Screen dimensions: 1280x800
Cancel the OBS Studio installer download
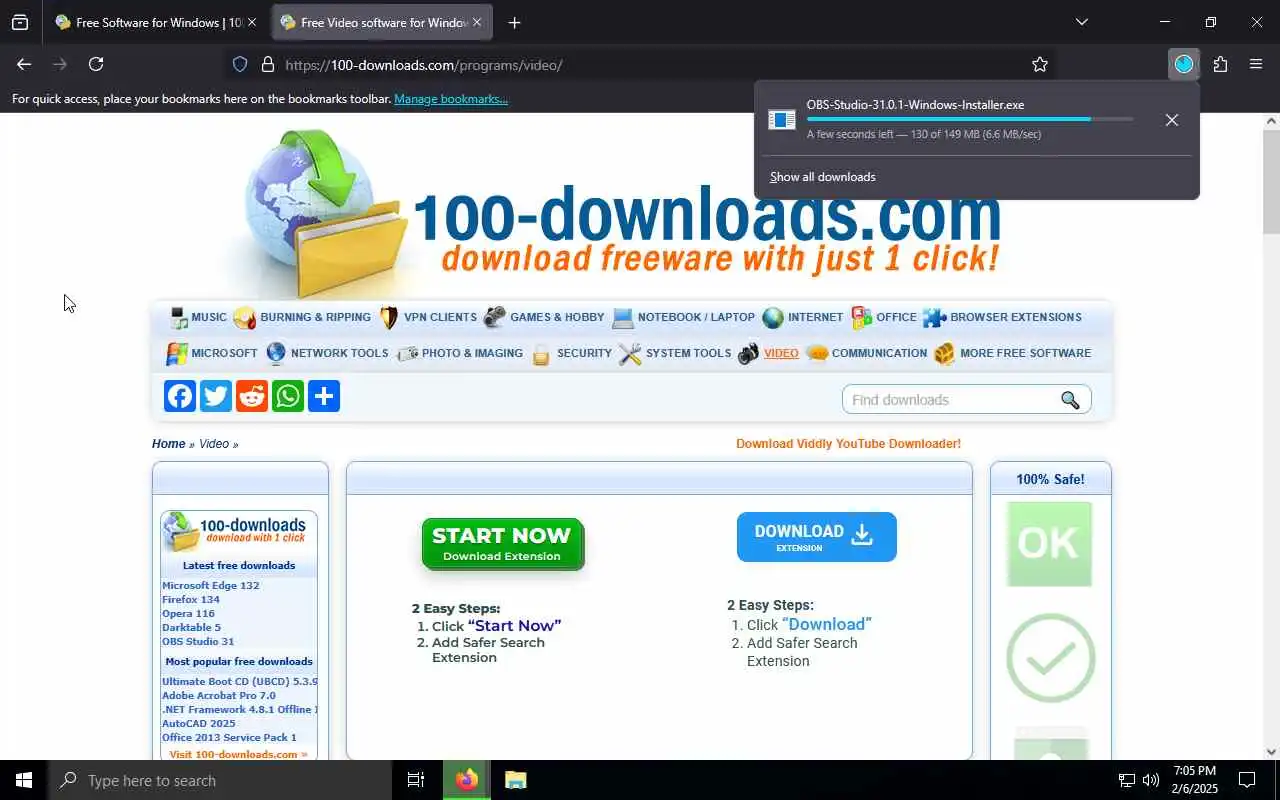point(1172,120)
